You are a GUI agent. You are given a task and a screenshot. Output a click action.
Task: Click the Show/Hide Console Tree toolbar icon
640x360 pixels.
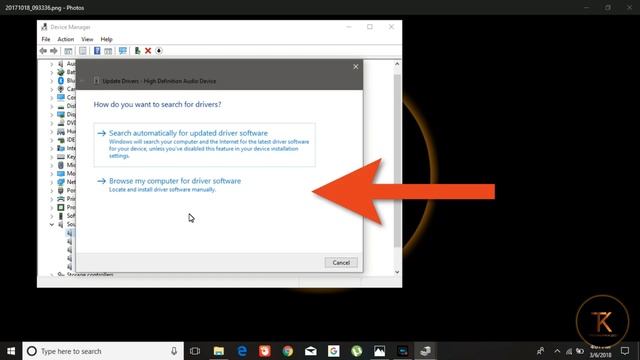(x=68, y=51)
